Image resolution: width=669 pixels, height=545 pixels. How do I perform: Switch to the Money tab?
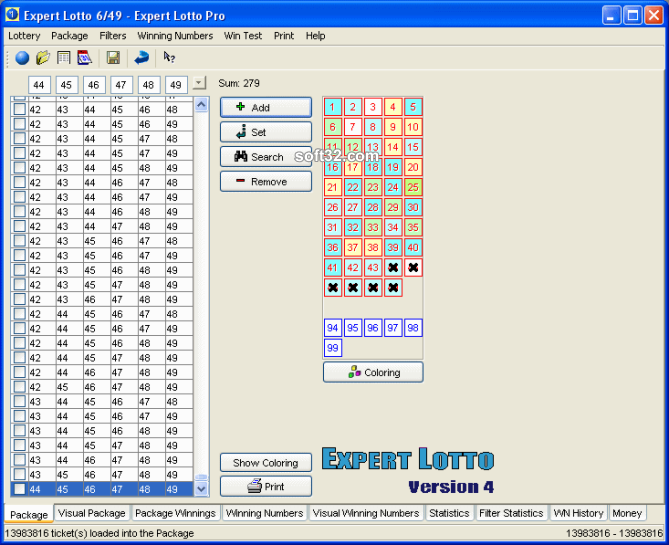tap(627, 513)
